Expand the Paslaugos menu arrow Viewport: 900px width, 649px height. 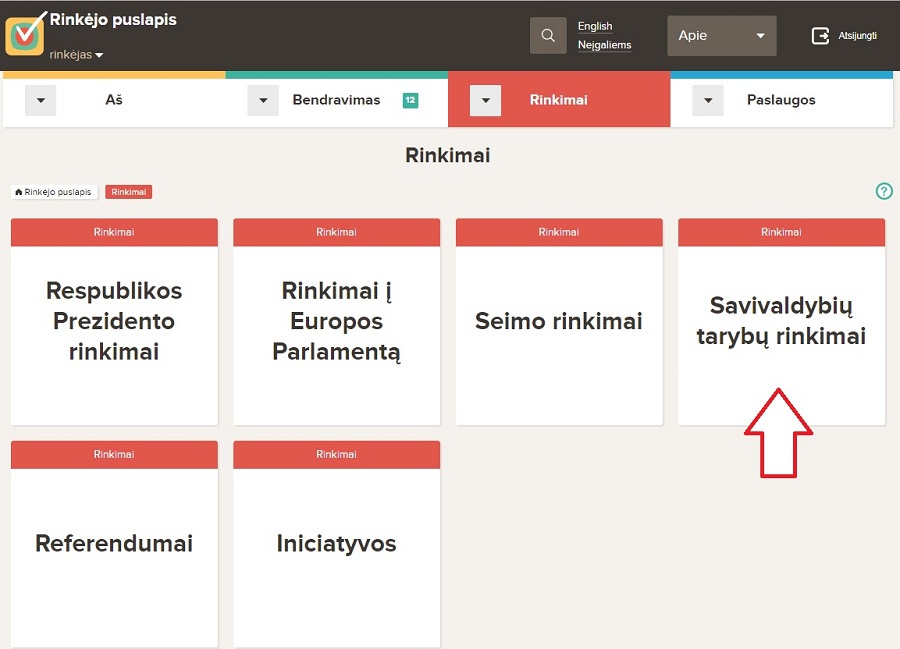click(x=708, y=100)
